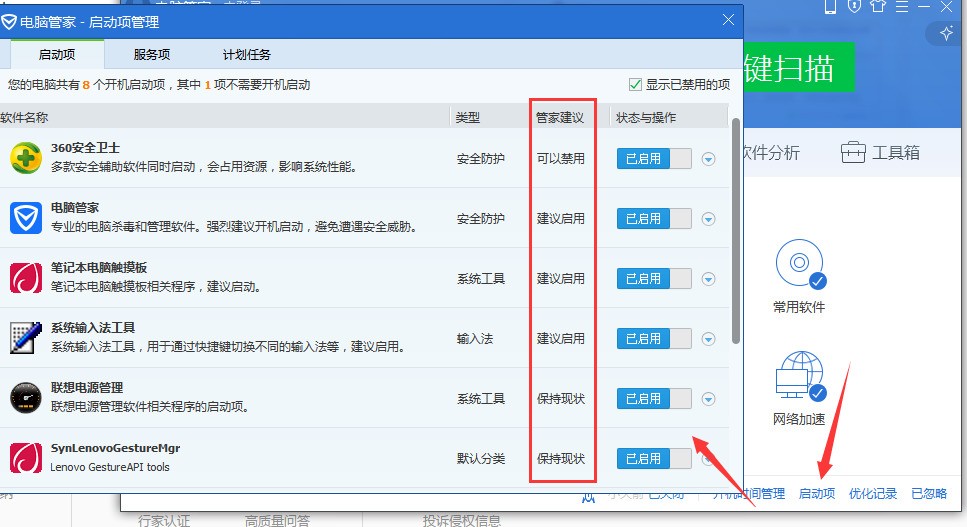
Task: Open 网络加速 globe icon in main window
Action: click(x=800, y=376)
